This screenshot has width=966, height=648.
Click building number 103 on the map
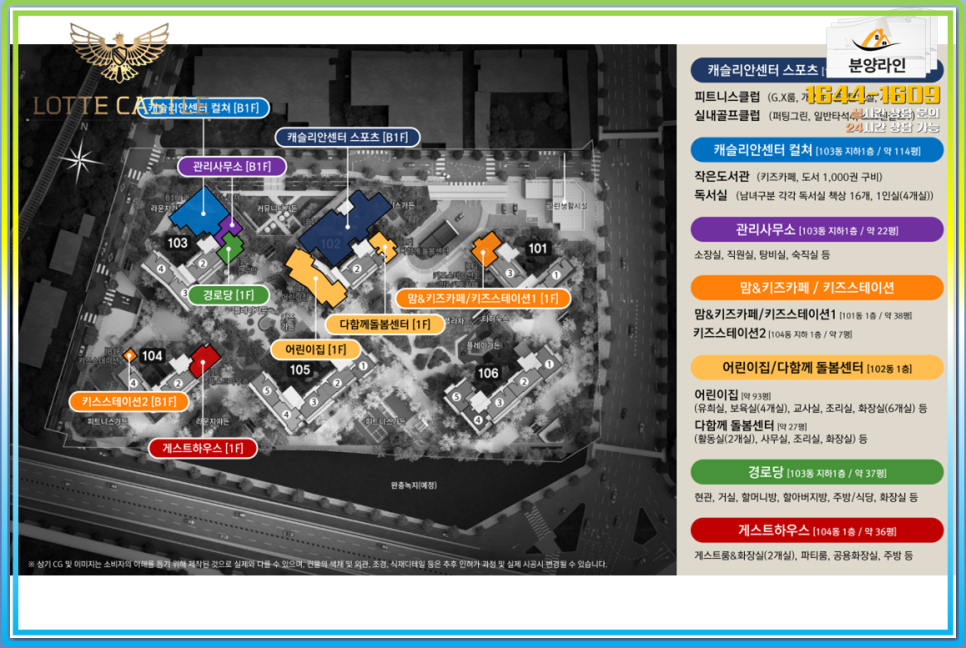[177, 243]
